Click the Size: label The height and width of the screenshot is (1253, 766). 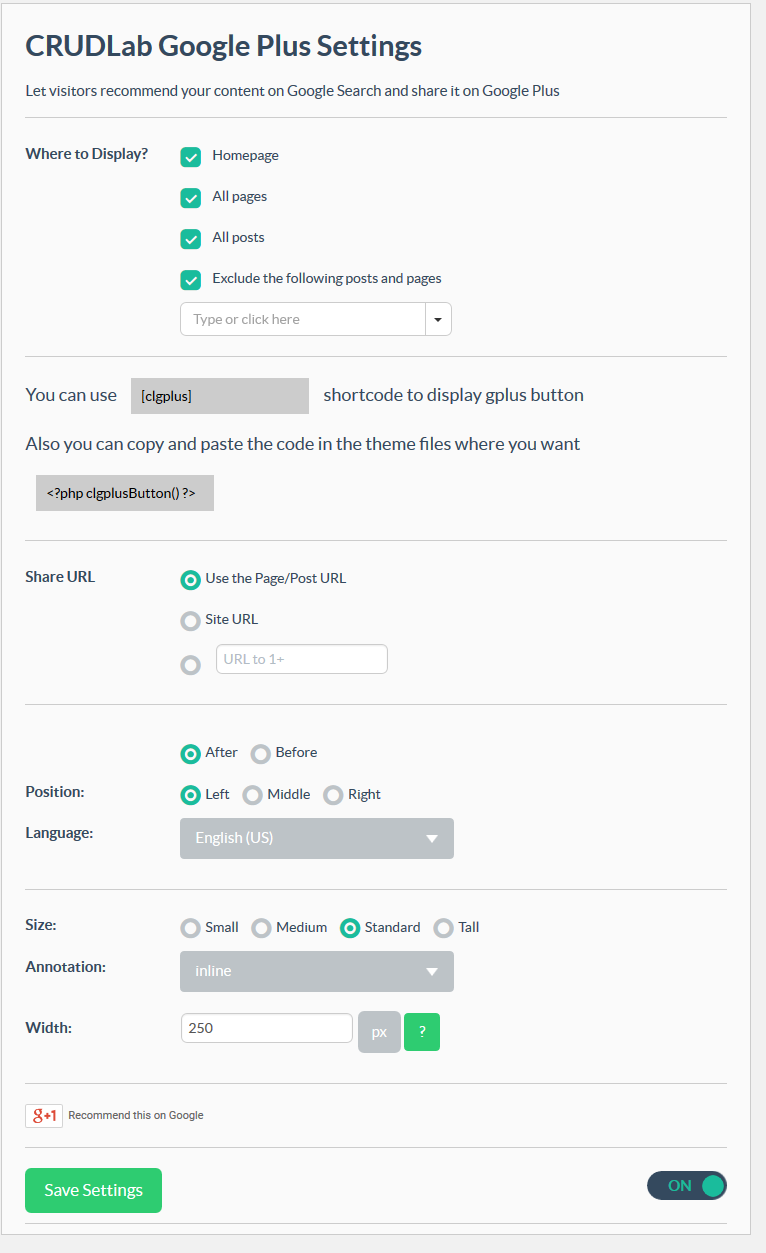(x=41, y=925)
